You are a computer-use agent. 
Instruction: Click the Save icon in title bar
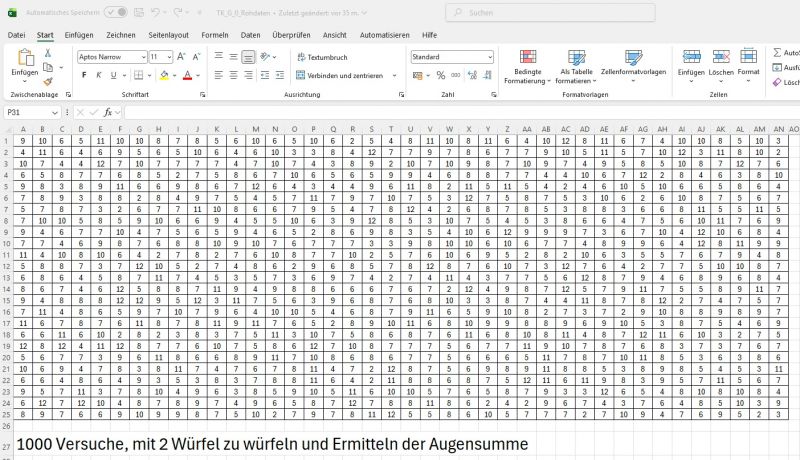point(138,12)
